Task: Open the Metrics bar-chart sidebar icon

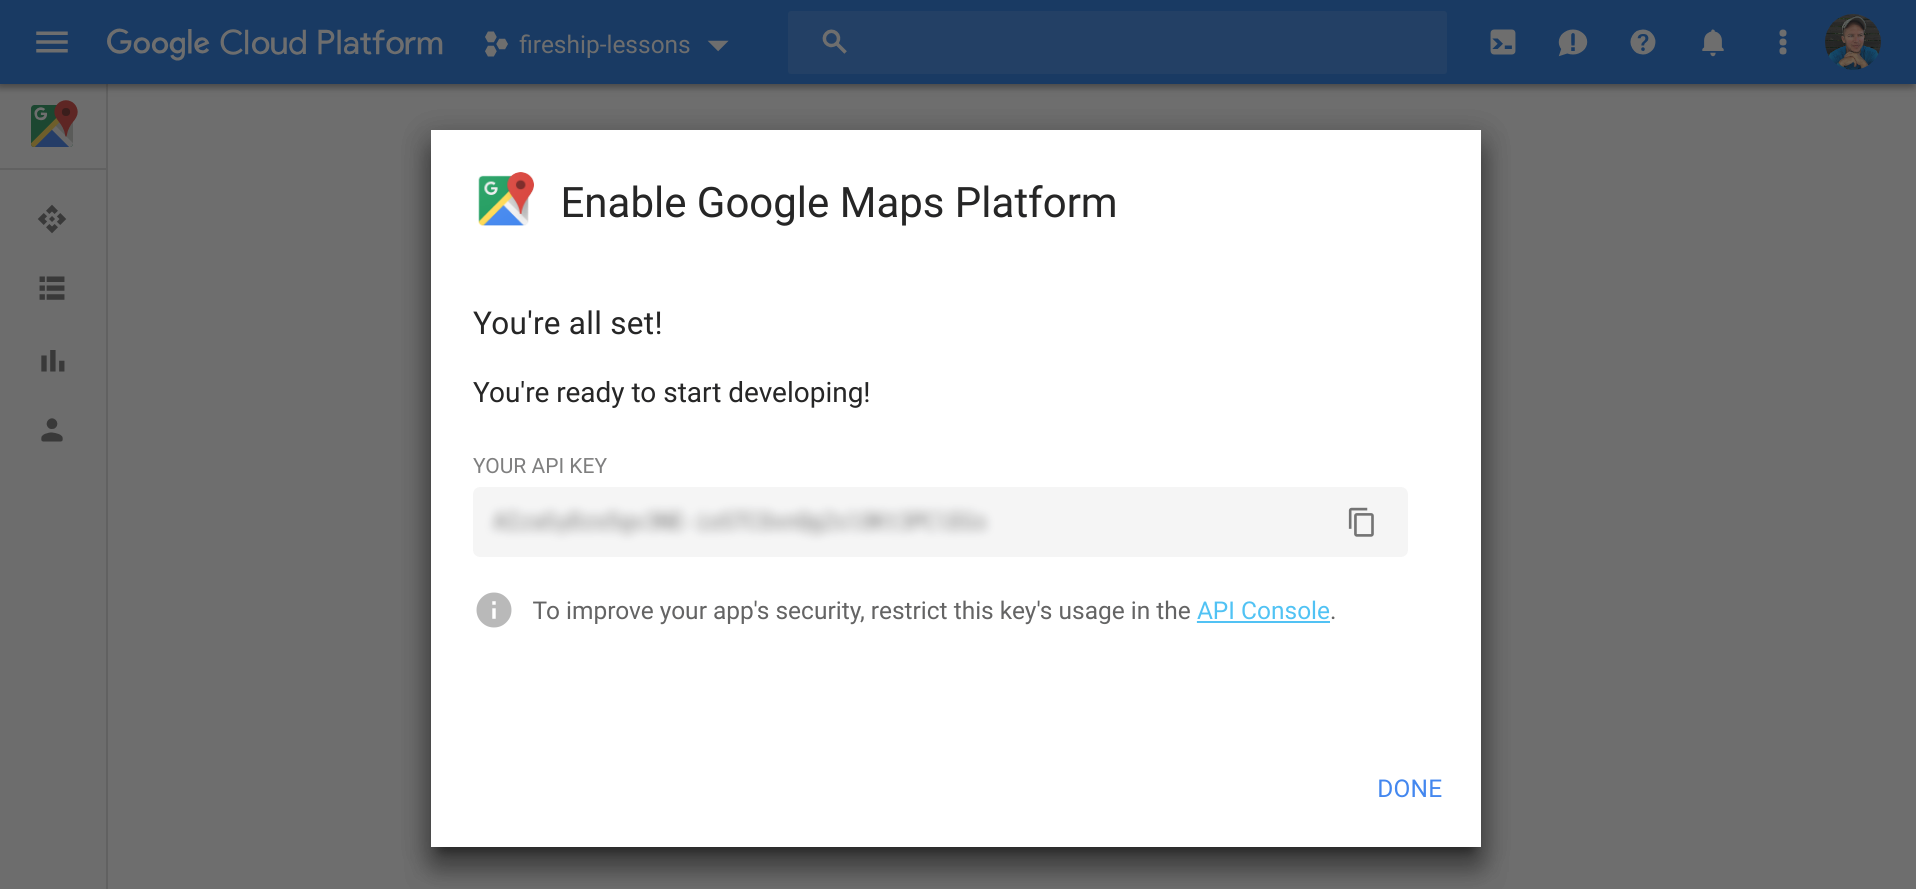Action: [52, 361]
